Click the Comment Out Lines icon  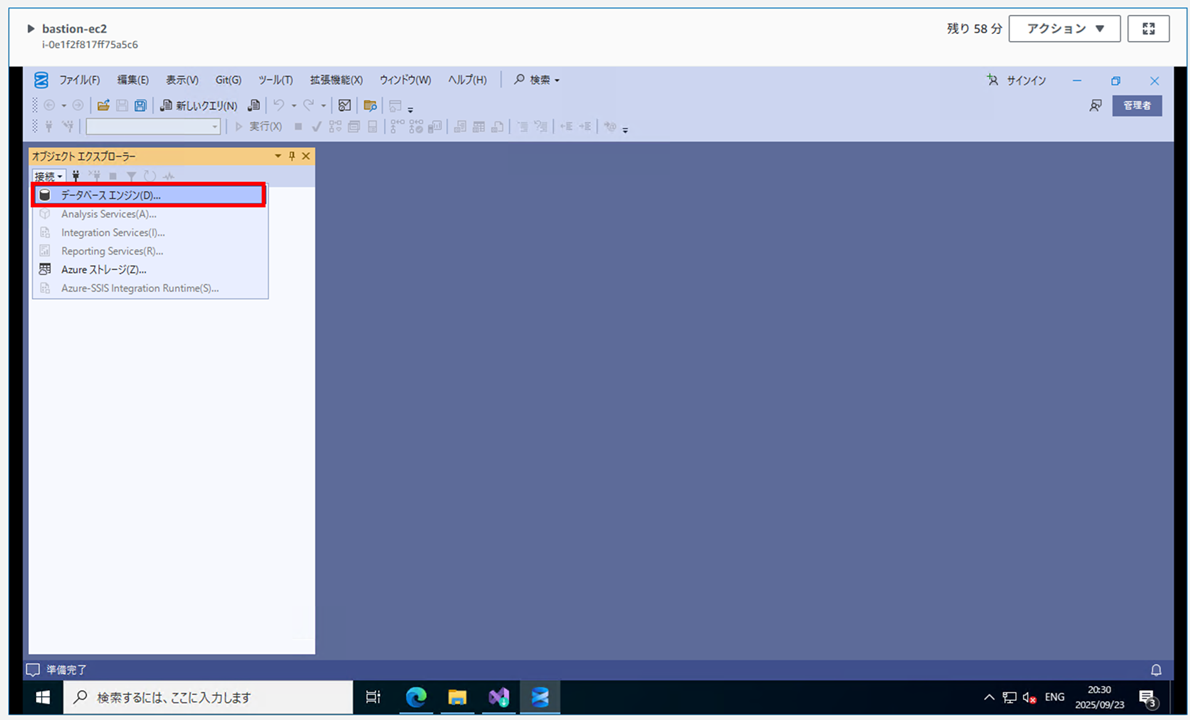pyautogui.click(x=522, y=127)
